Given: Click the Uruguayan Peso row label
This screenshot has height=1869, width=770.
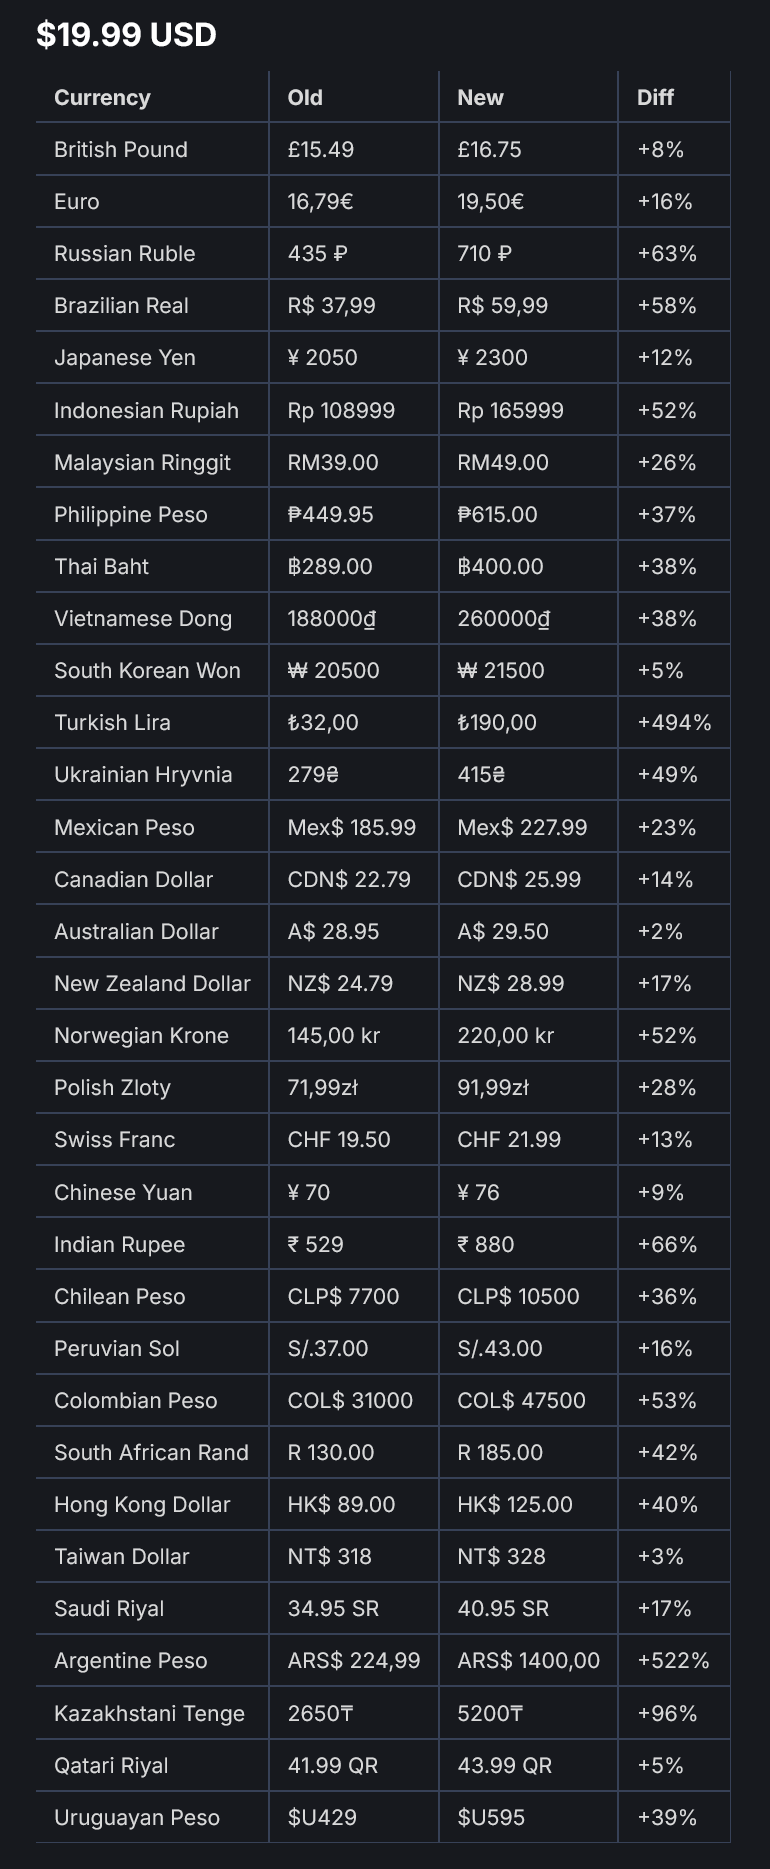Looking at the screenshot, I should click(137, 1817).
